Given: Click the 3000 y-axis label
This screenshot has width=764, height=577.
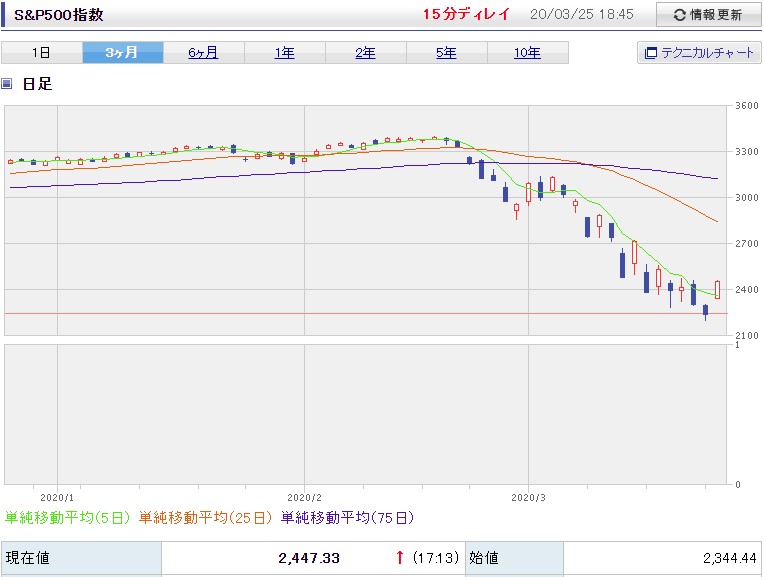Looking at the screenshot, I should (x=747, y=197).
